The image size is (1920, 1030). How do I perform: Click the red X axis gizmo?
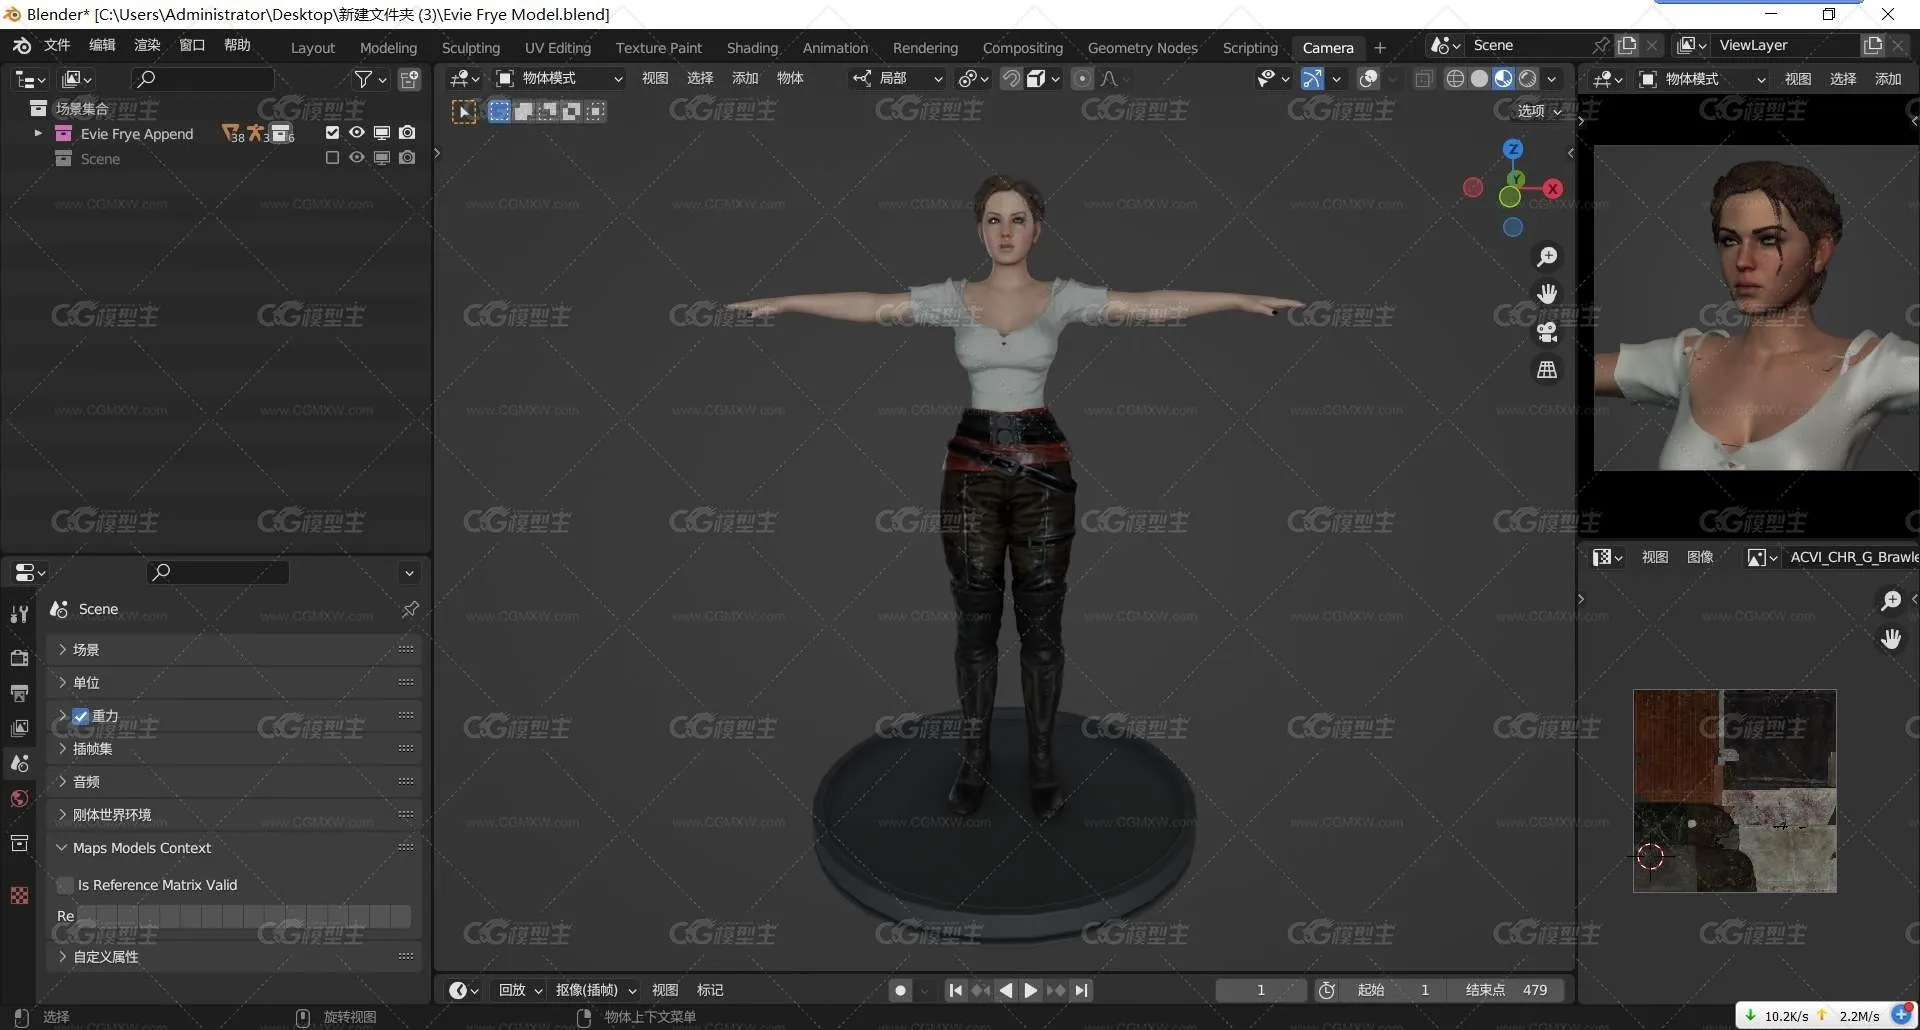1552,188
